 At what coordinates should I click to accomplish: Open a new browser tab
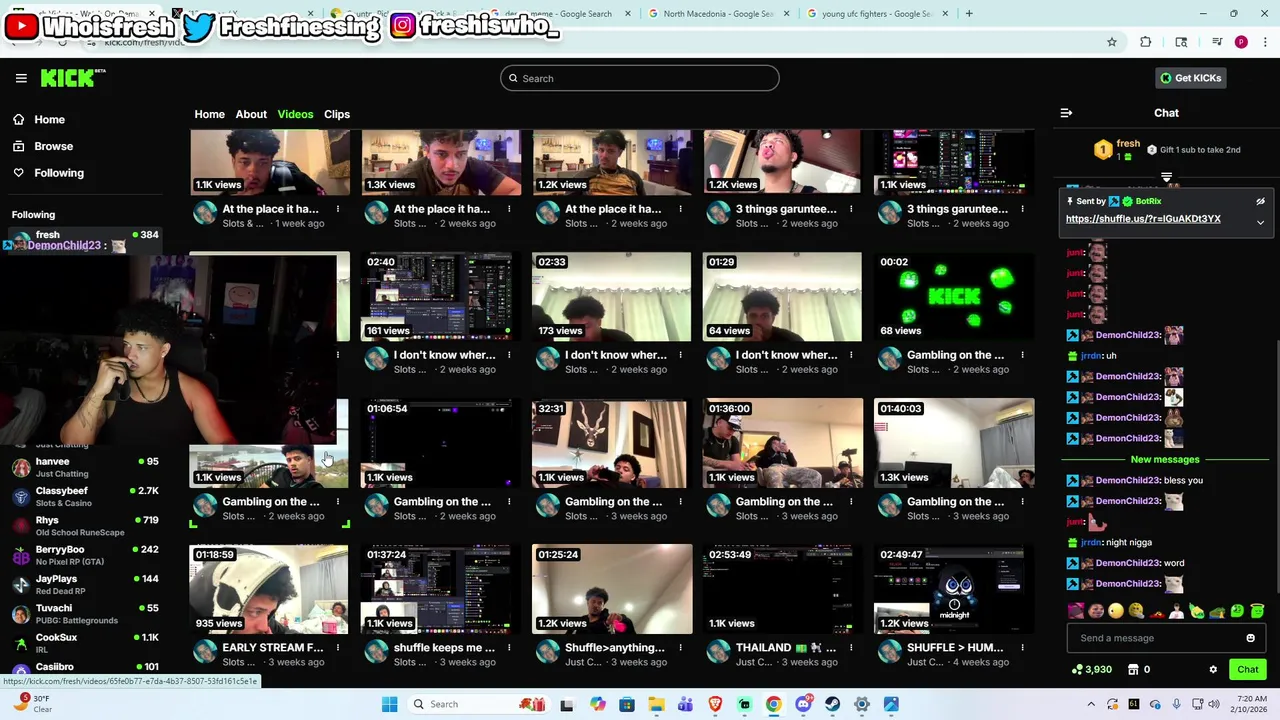[x=969, y=14]
